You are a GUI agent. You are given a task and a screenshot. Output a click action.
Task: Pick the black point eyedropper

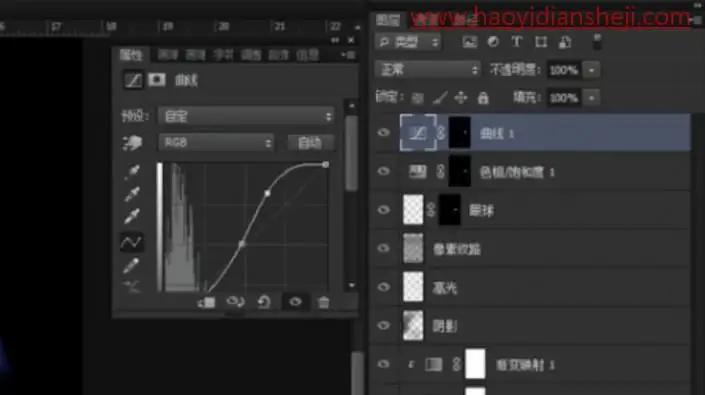(132, 171)
